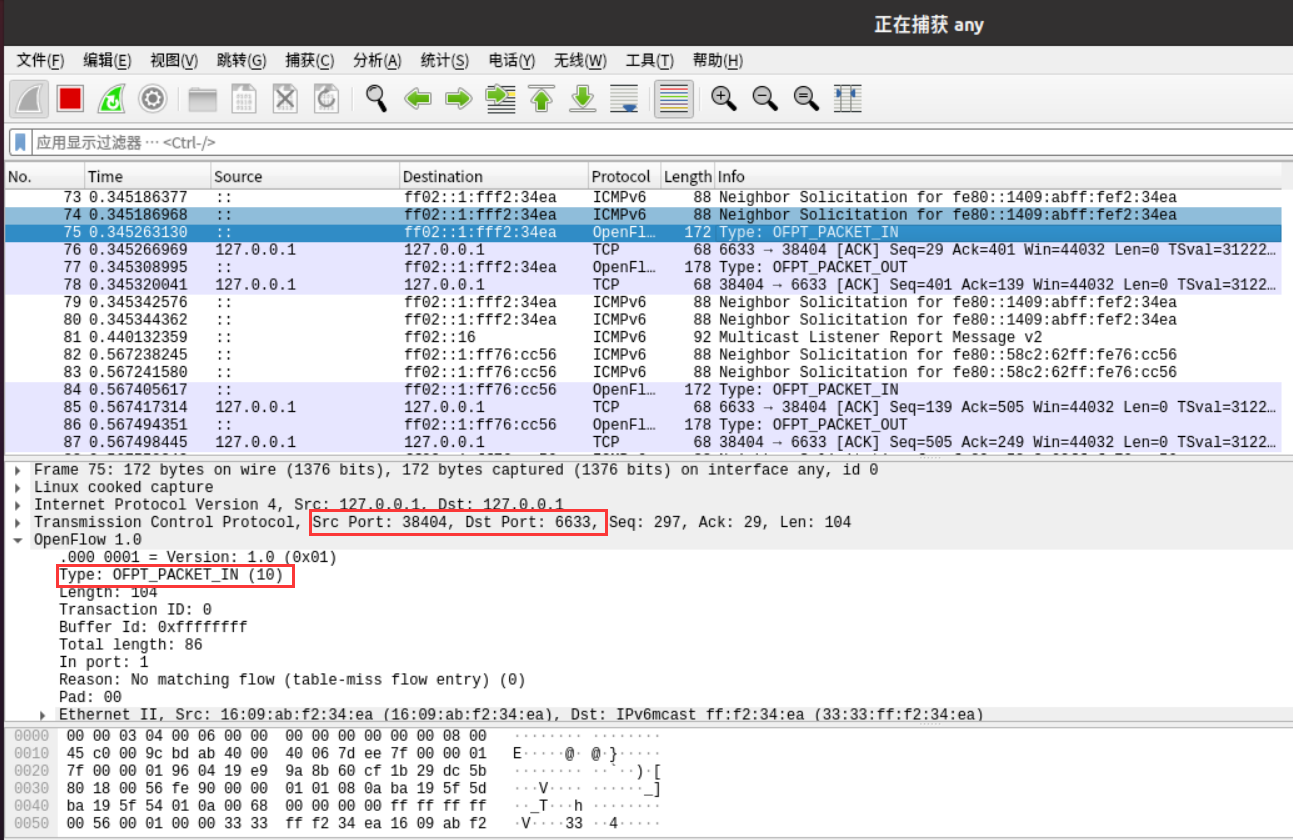
Task: Click the go to specified packet icon
Action: click(x=499, y=99)
